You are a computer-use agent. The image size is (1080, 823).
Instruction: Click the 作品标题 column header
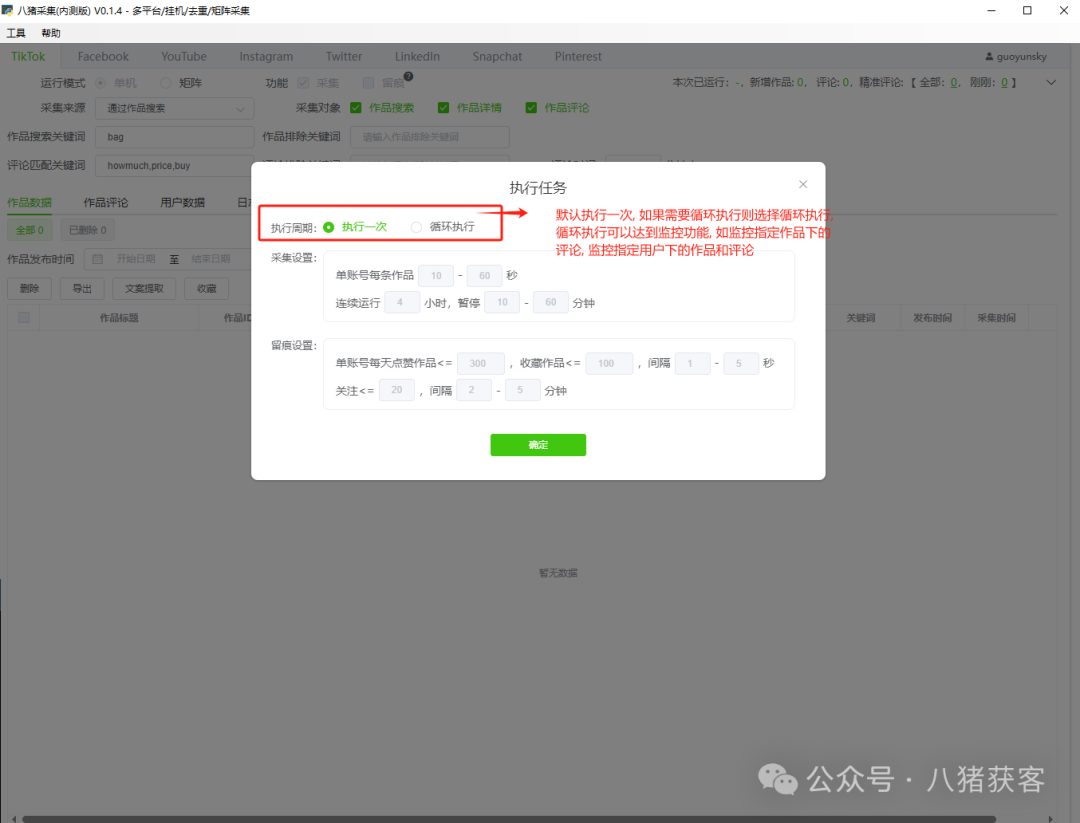[119, 317]
